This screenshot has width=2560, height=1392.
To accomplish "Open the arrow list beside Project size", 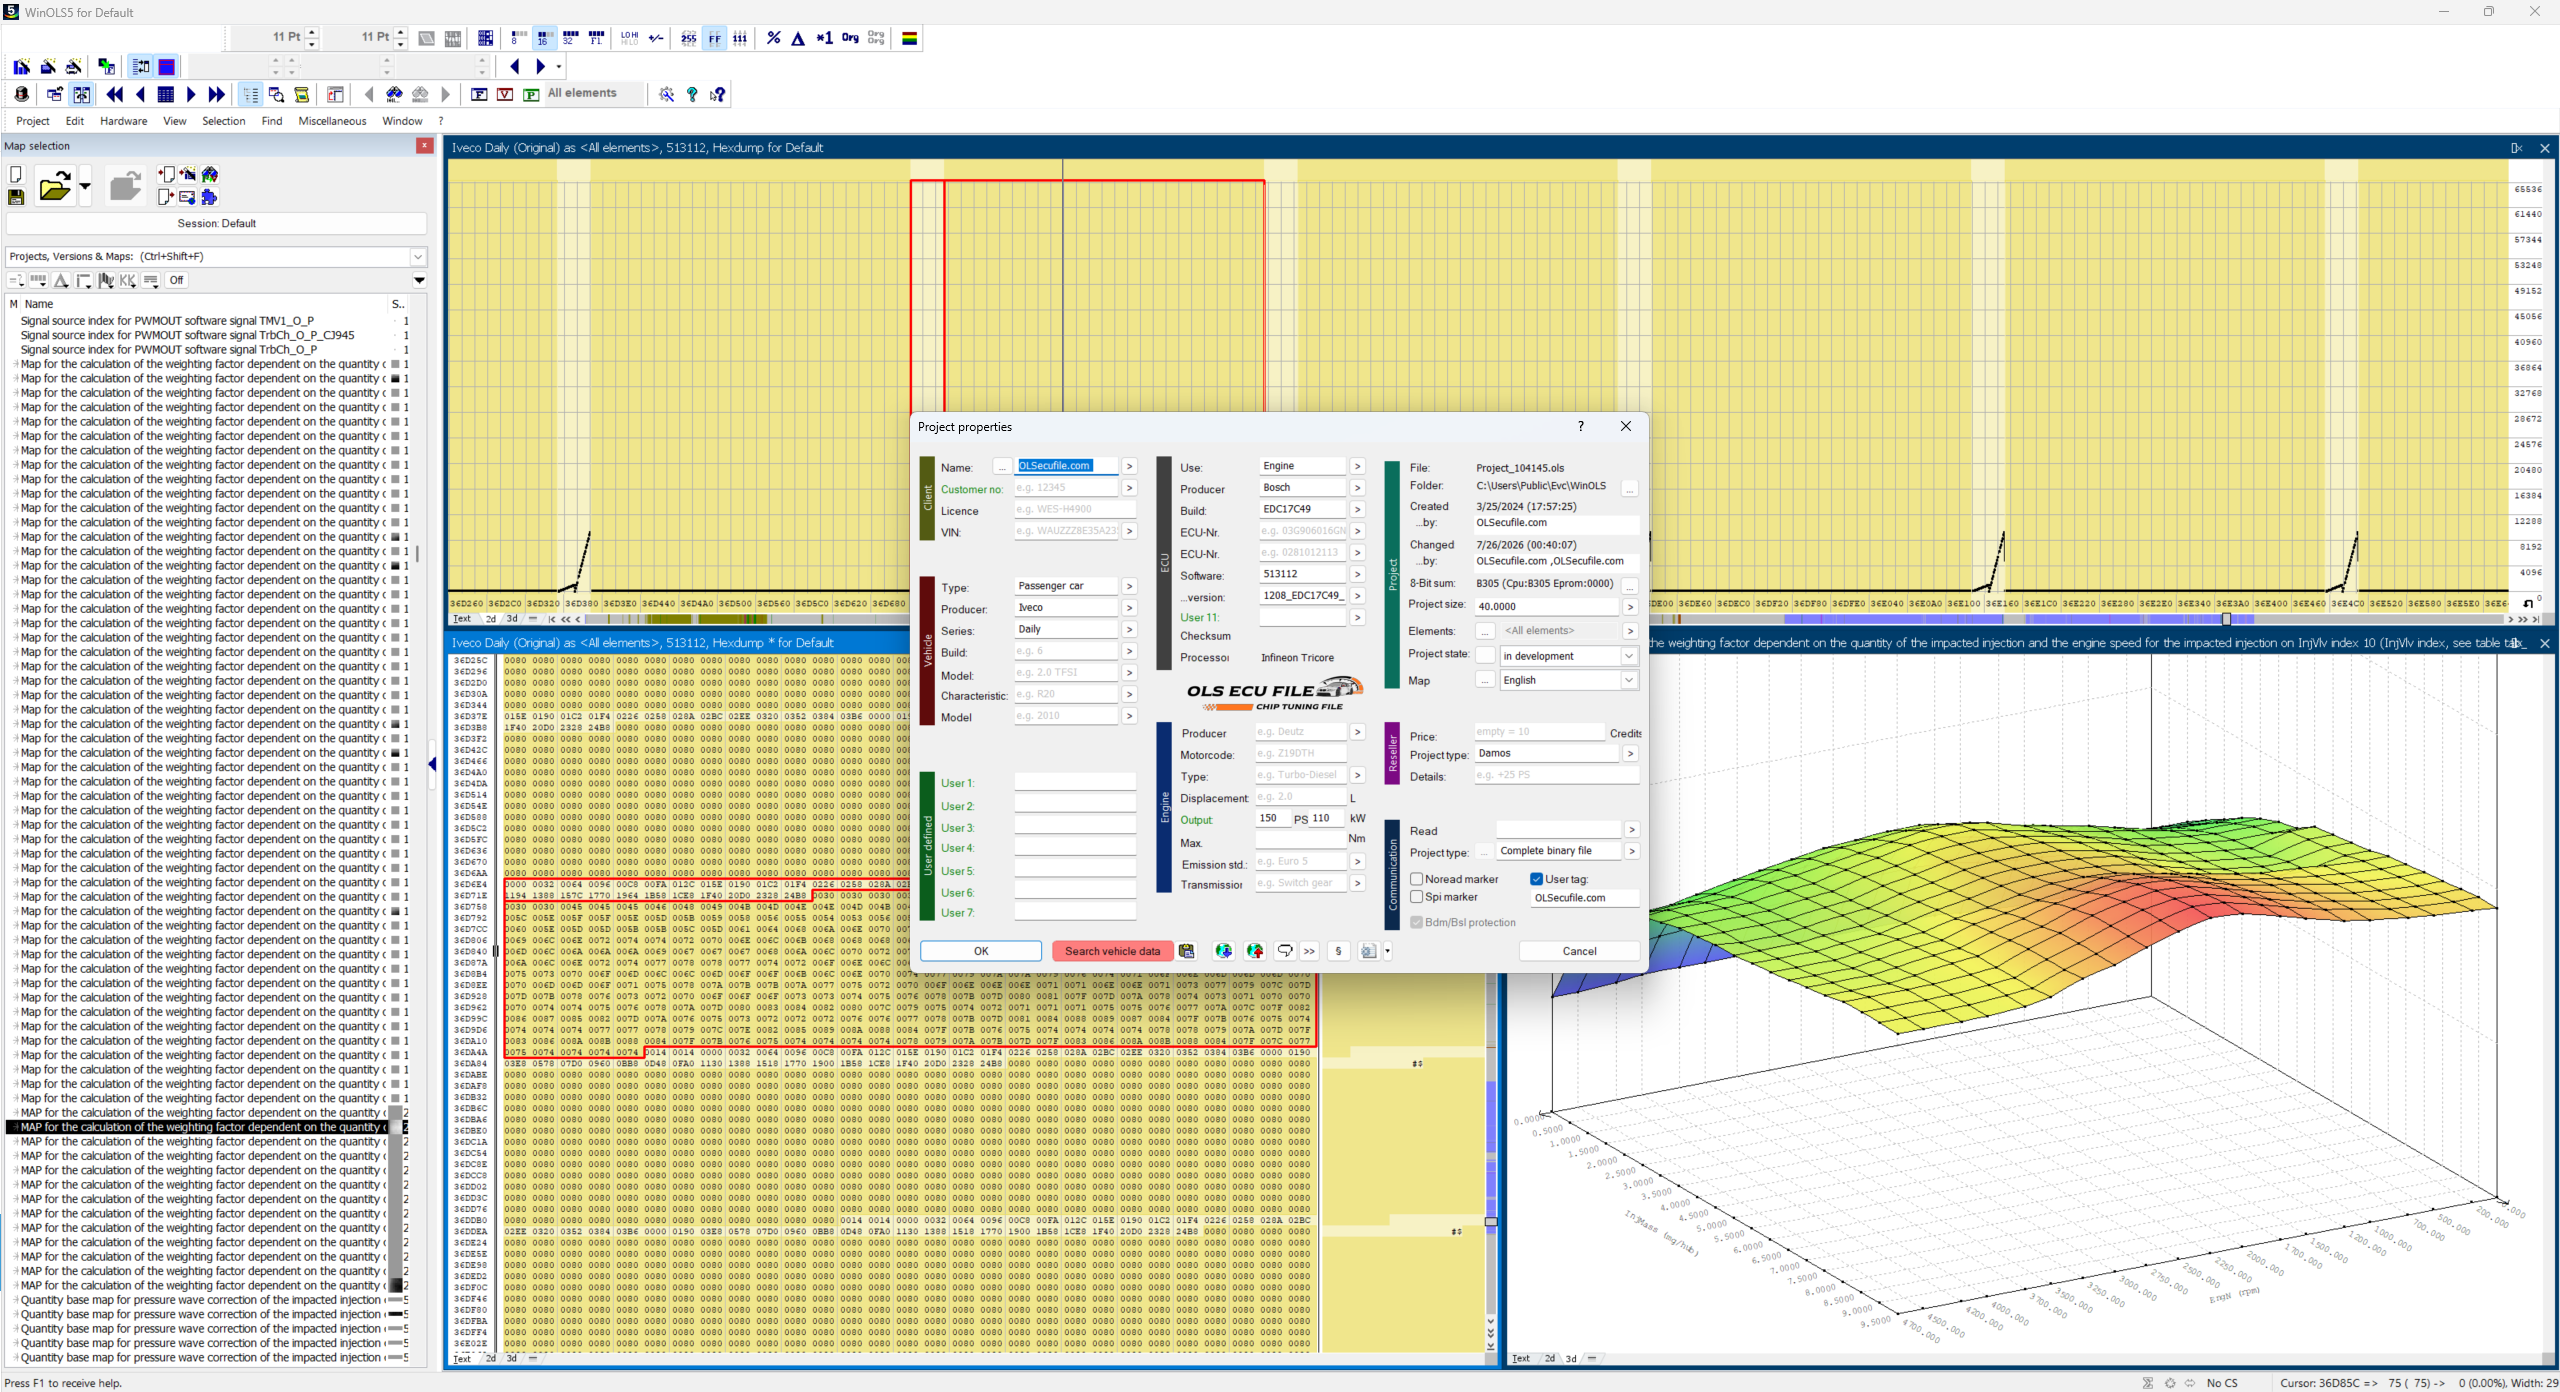I will coord(1630,607).
